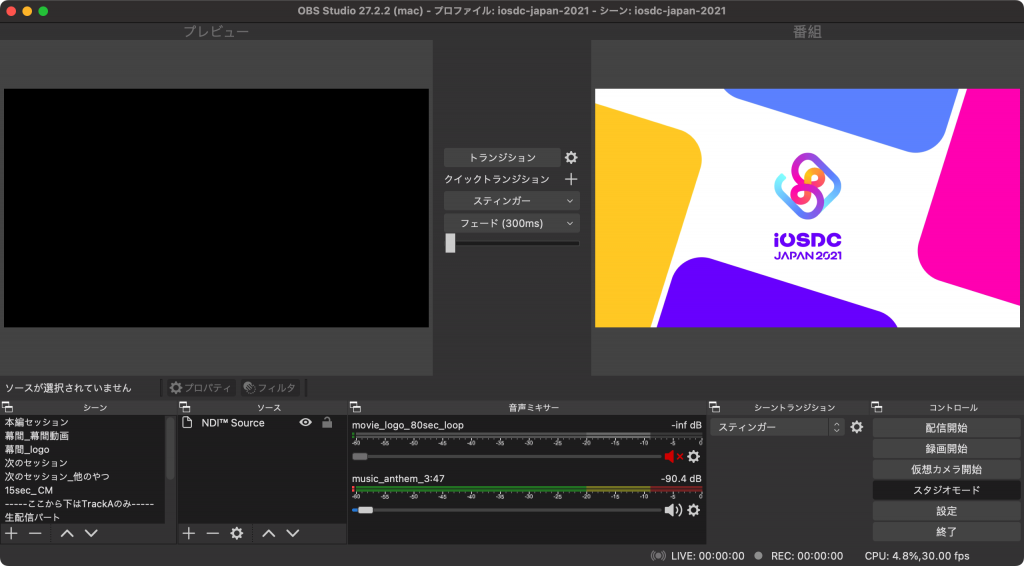Open transition settings gear near トランジション button

[x=571, y=157]
